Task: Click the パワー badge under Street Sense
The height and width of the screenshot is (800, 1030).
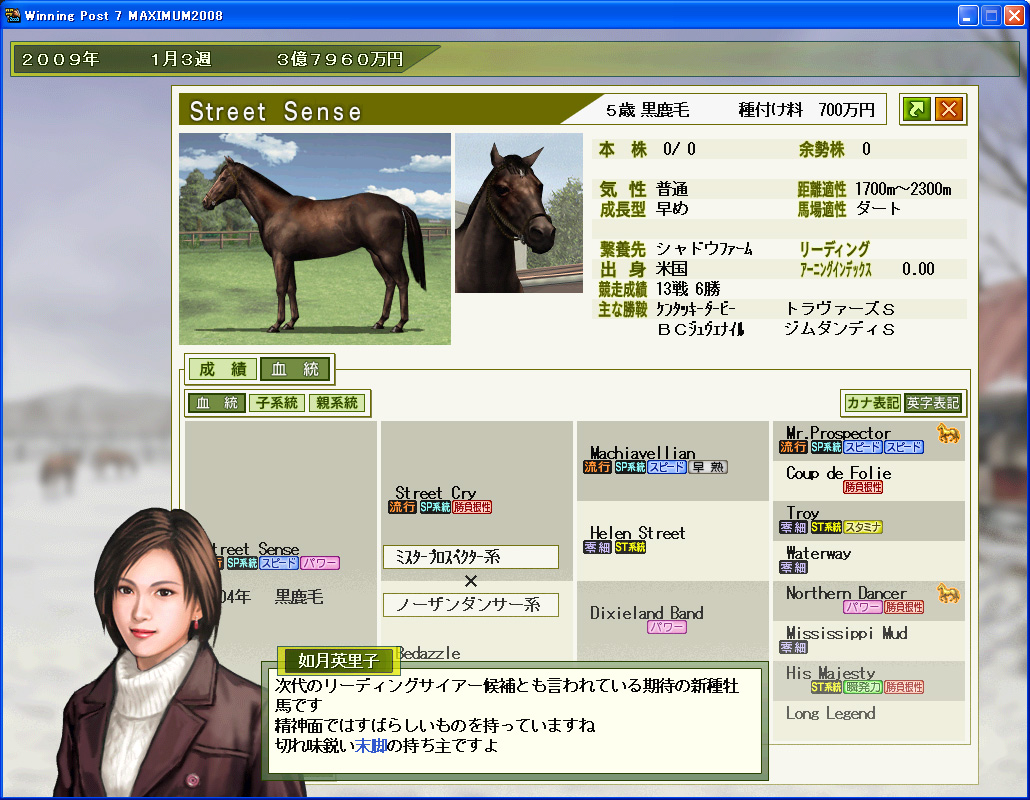Action: [320, 564]
